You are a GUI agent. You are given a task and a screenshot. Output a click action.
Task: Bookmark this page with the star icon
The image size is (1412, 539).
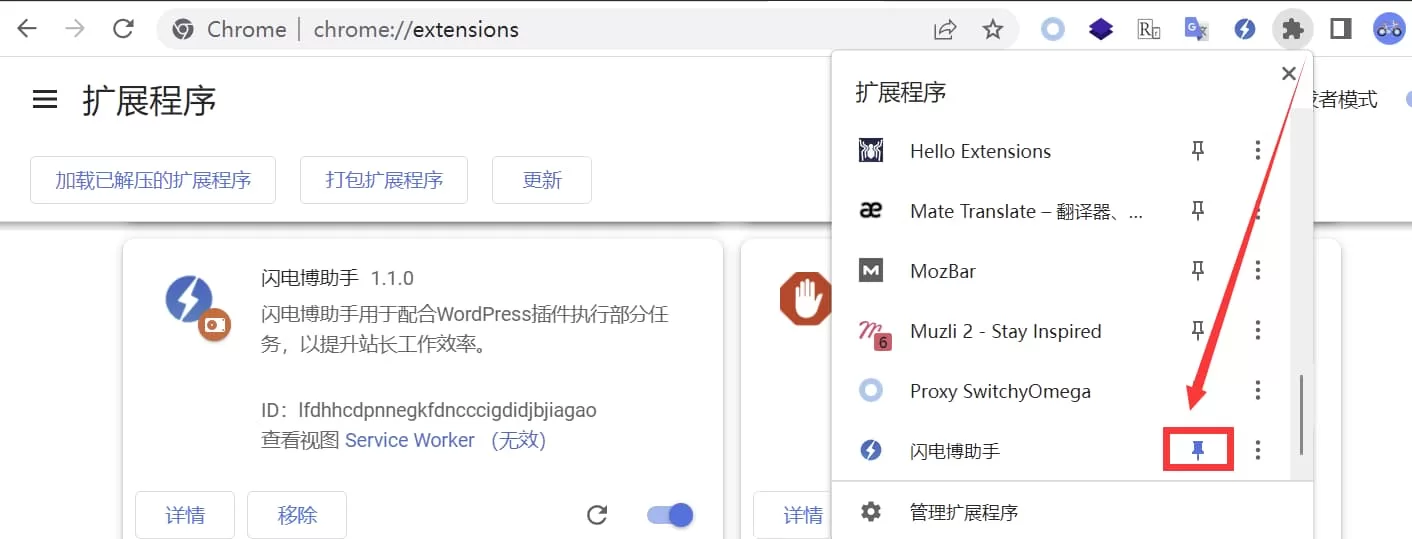click(992, 30)
